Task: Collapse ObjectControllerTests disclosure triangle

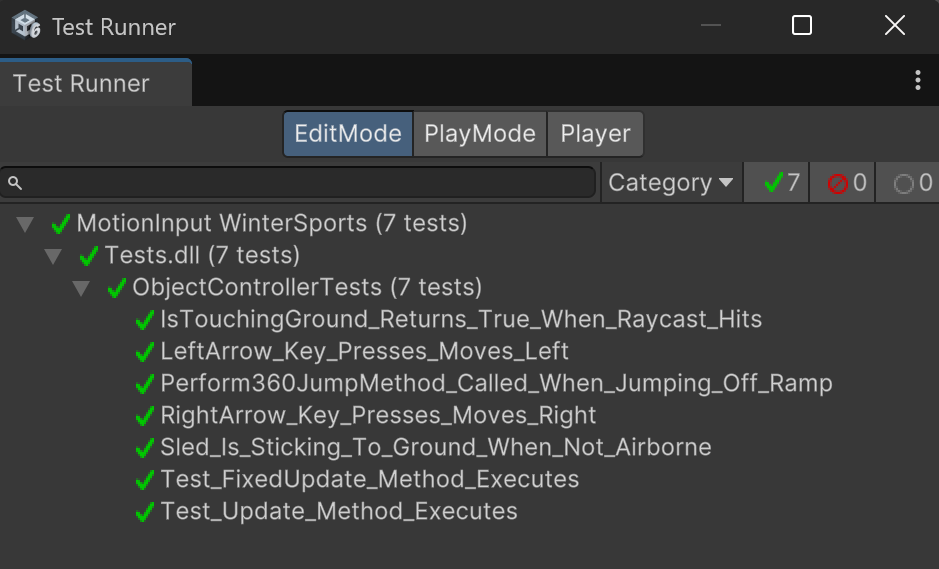Action: 81,288
